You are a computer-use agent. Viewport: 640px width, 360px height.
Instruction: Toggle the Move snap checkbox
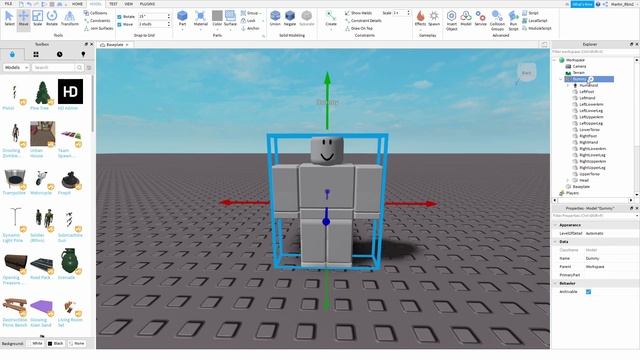119,24
